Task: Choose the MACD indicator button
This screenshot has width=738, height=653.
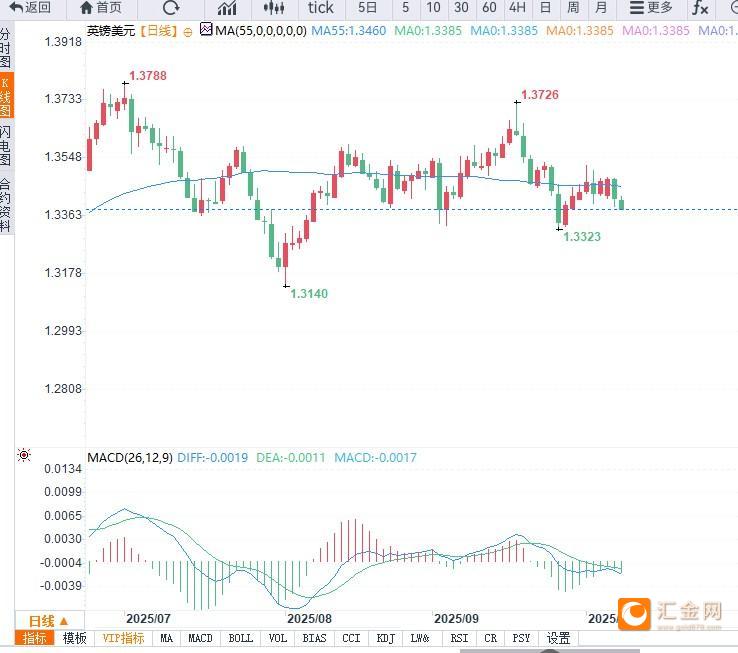Action: (x=201, y=638)
